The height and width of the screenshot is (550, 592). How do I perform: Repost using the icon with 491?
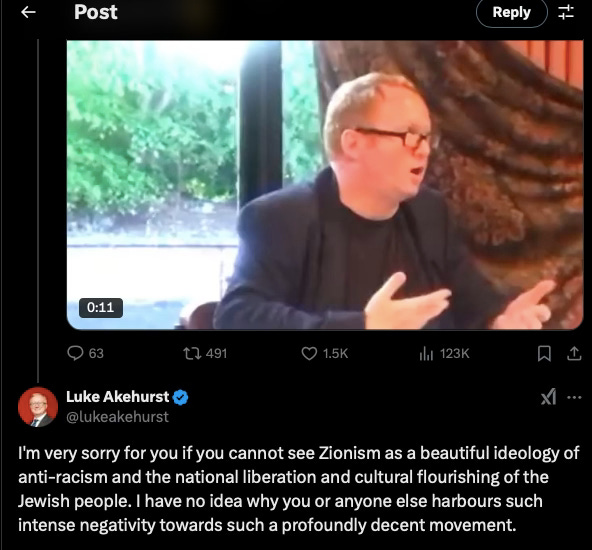pyautogui.click(x=205, y=354)
